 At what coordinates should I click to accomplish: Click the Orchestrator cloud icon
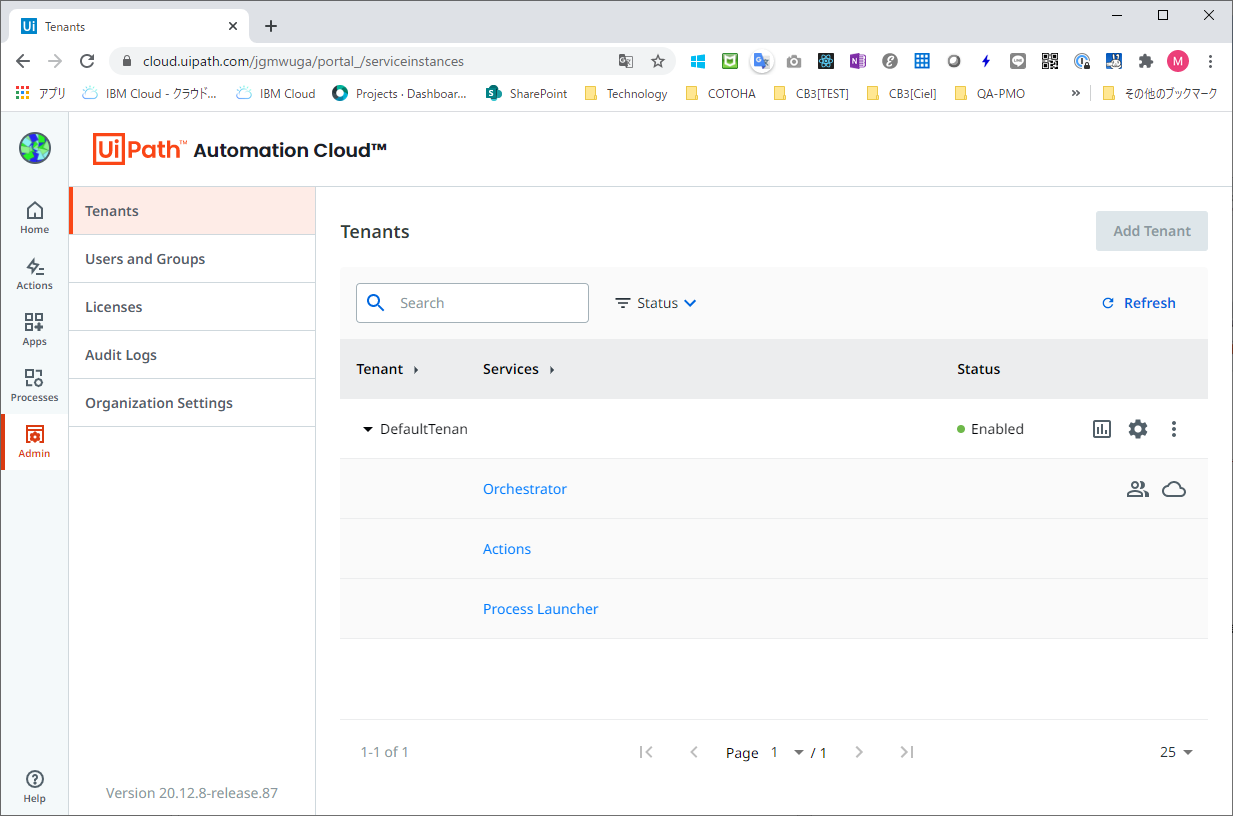[1174, 489]
